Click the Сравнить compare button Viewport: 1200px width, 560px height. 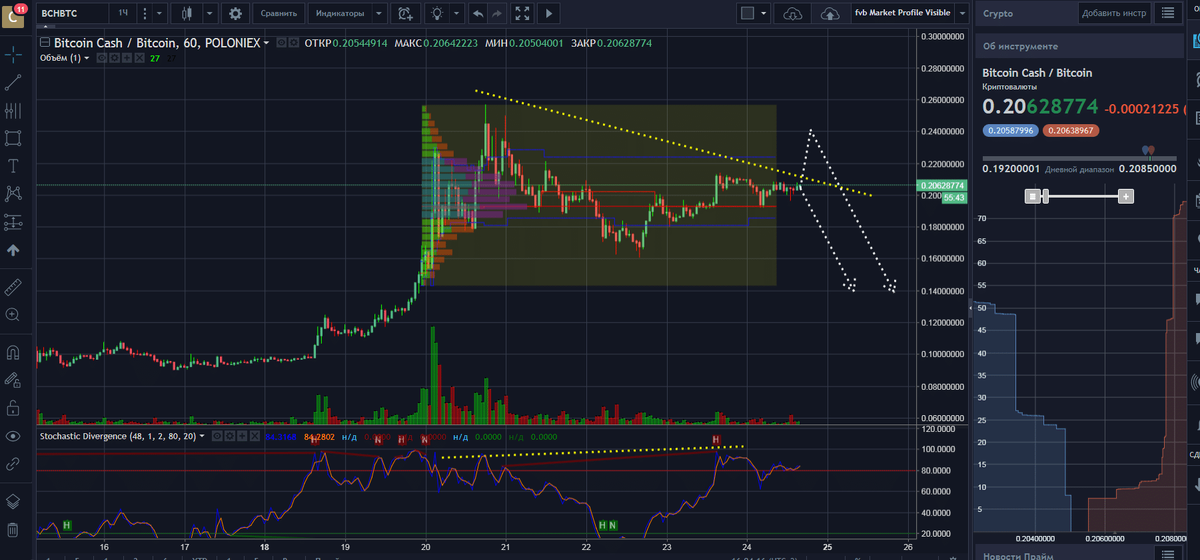click(x=277, y=13)
